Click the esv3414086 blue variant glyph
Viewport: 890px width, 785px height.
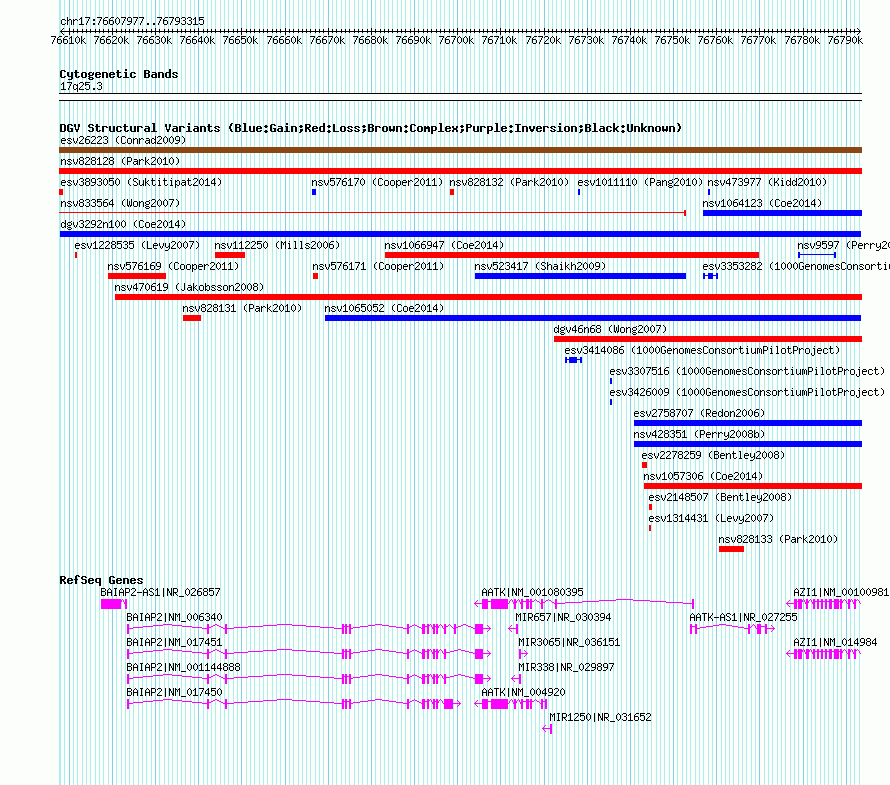pyautogui.click(x=573, y=360)
